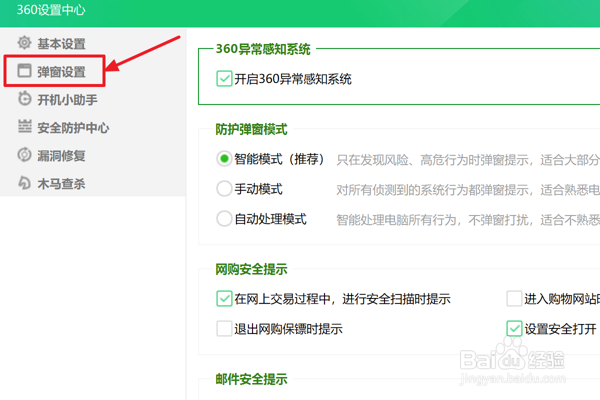Check the 进入购物网站 checkbox

514,299
